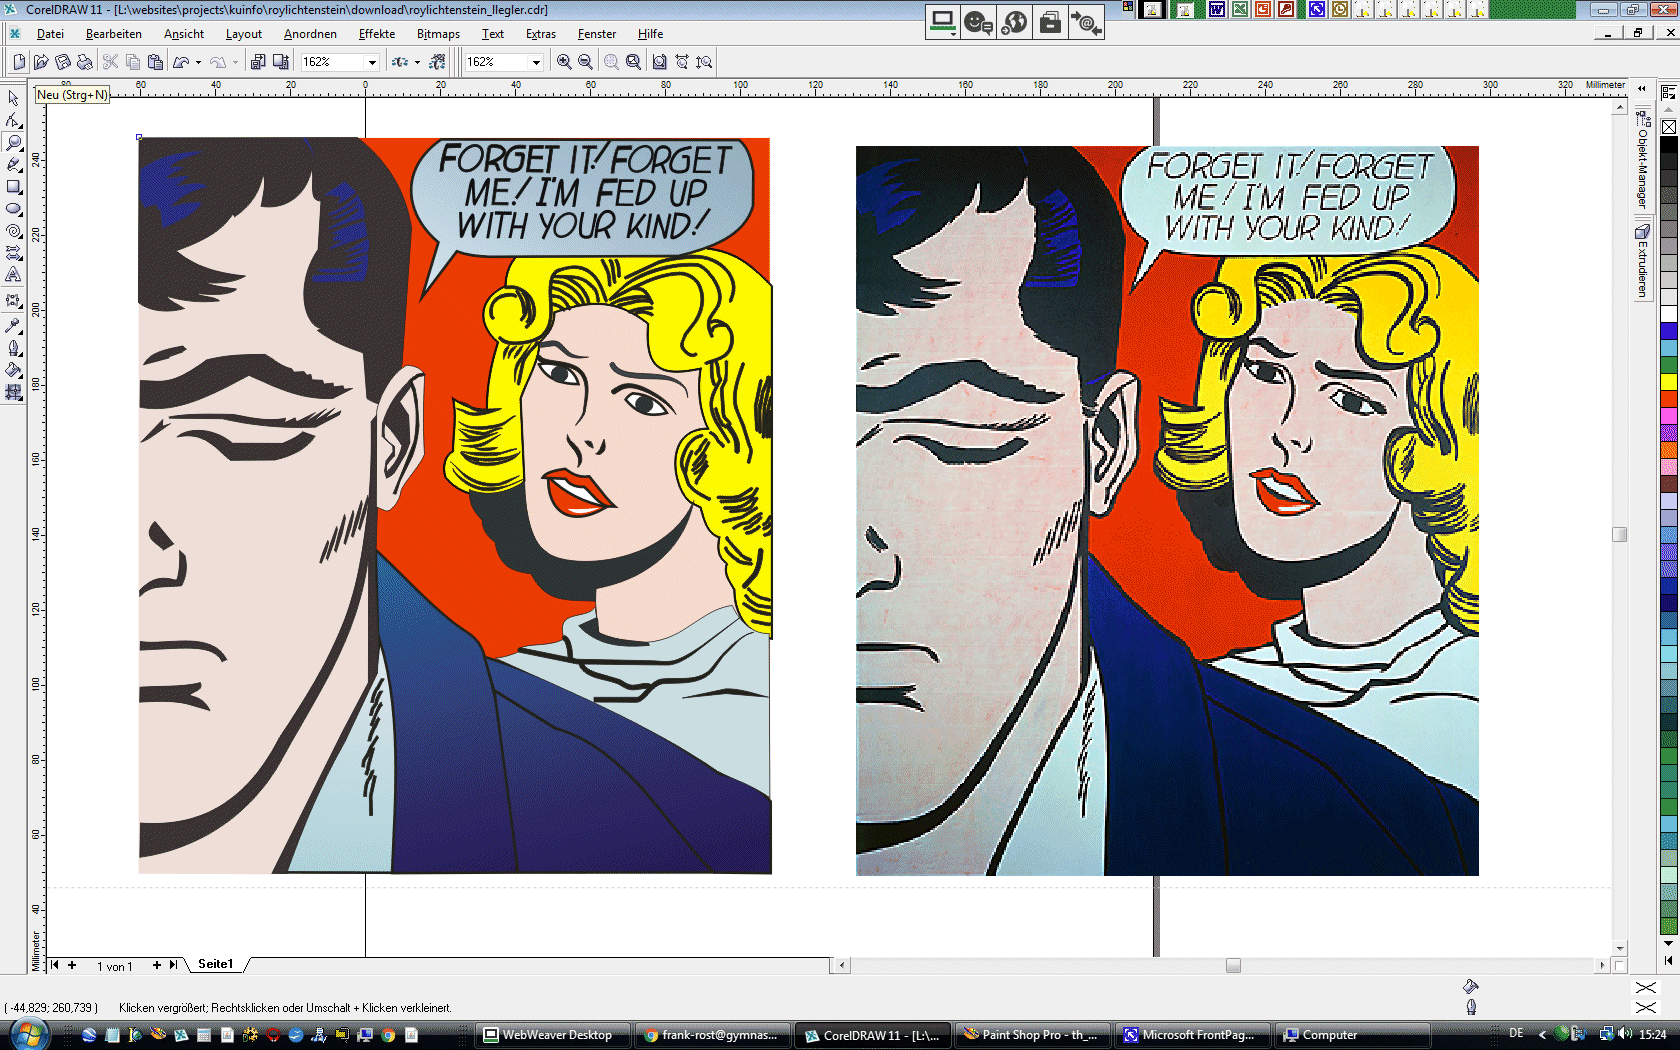Select the Interactive Blend tool

[x=14, y=301]
